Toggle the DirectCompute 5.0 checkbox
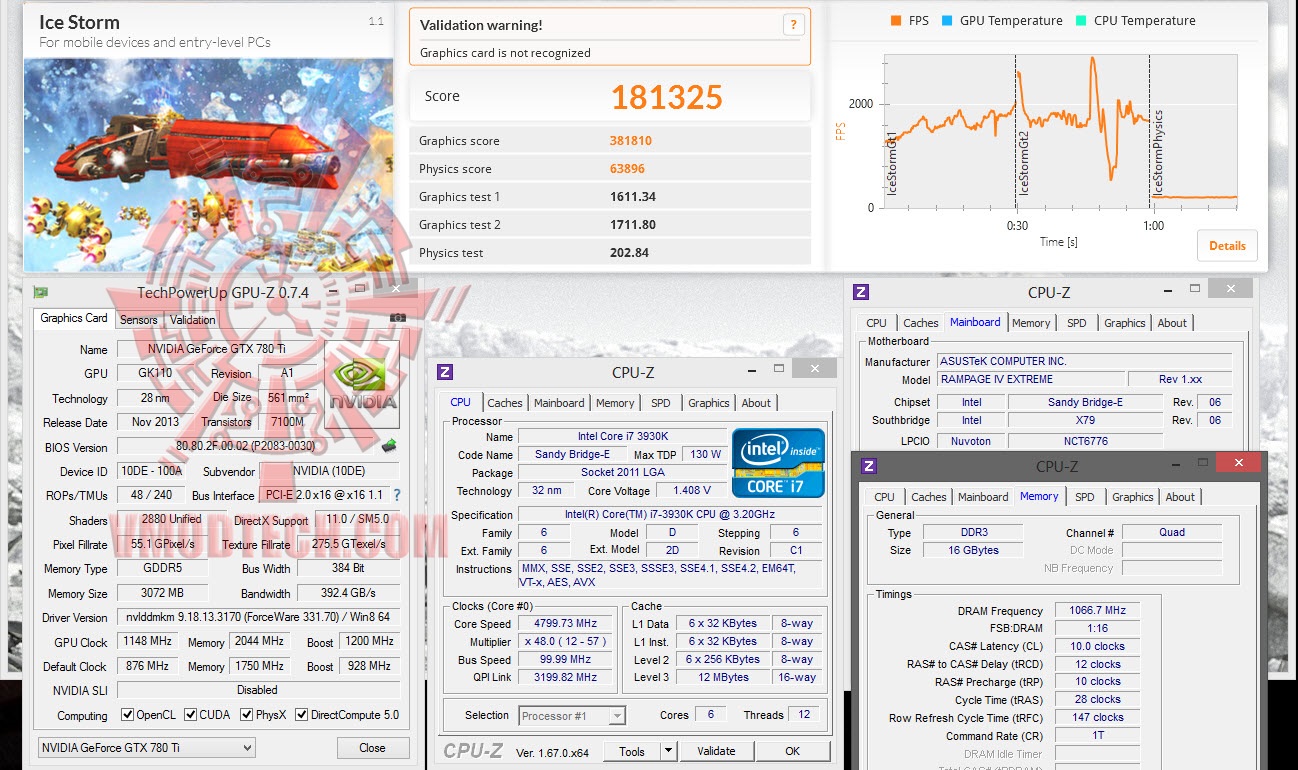Screen dimensions: 1298x770 pos(302,715)
